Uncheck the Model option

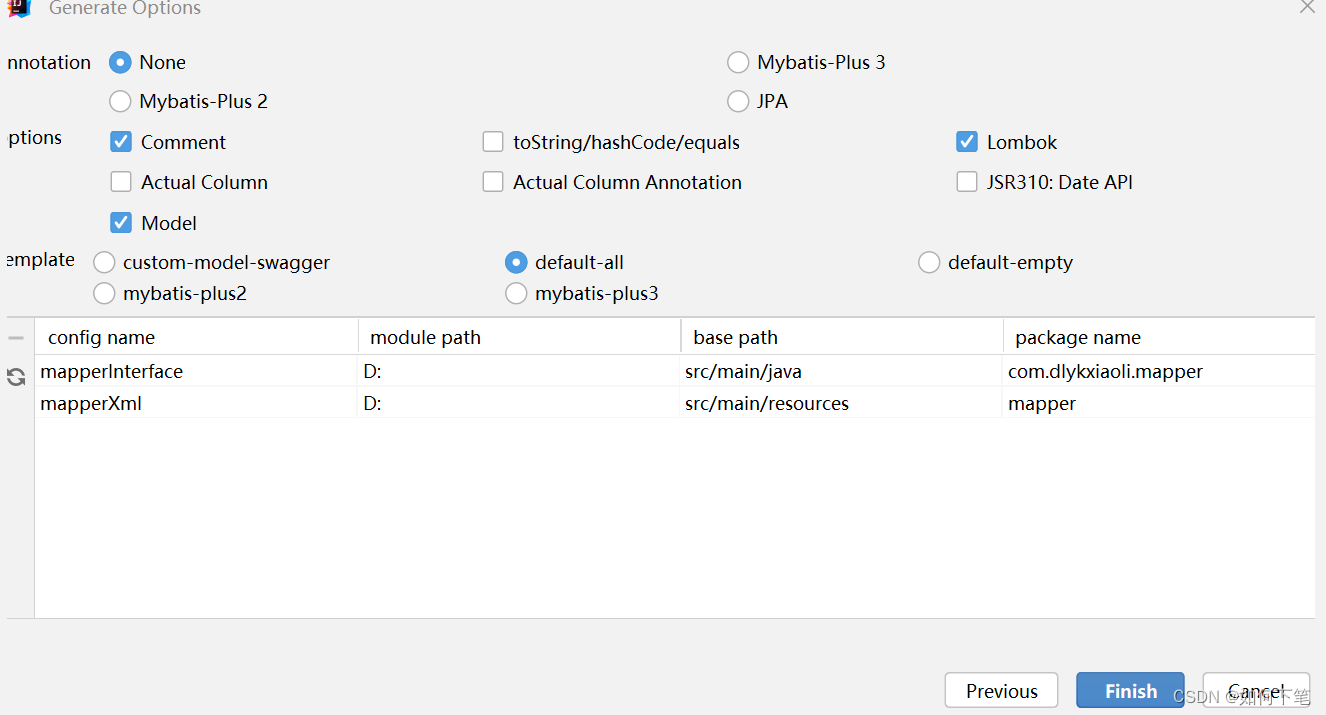[x=121, y=222]
